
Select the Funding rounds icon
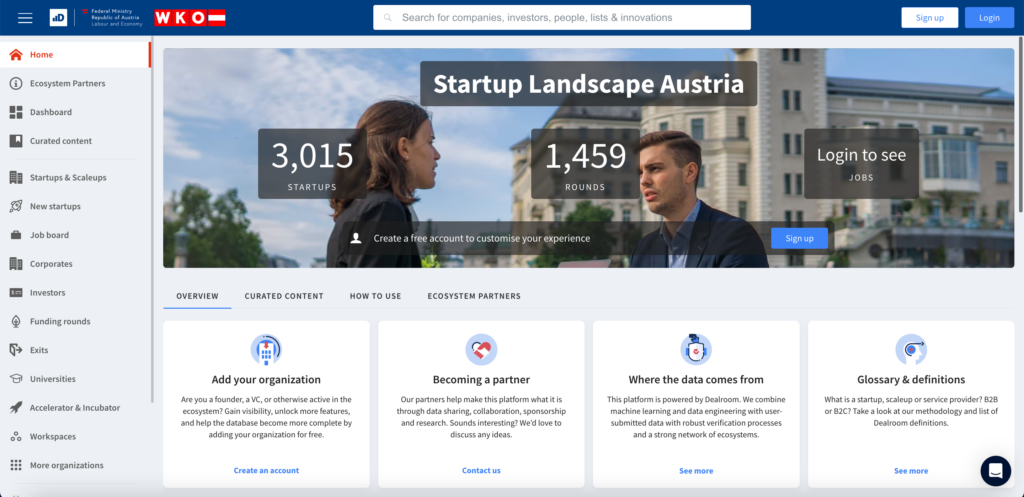16,322
